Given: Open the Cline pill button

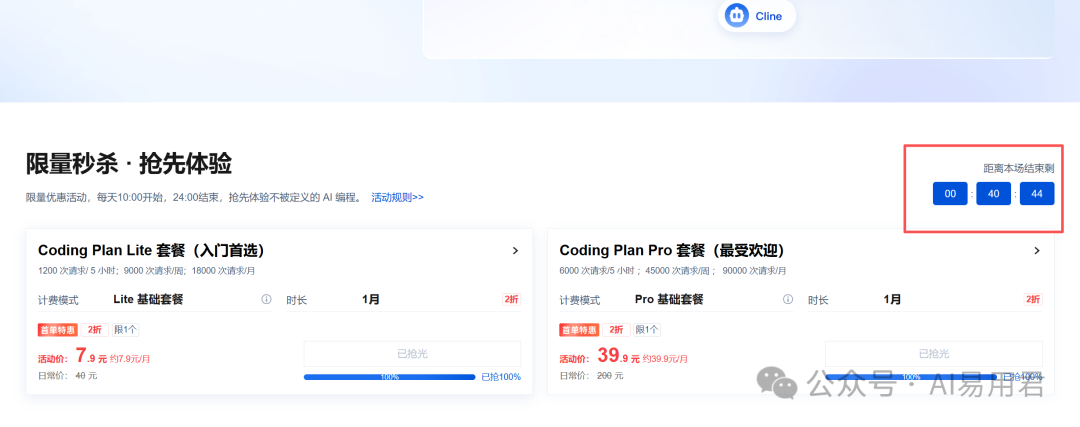Looking at the screenshot, I should 756,15.
